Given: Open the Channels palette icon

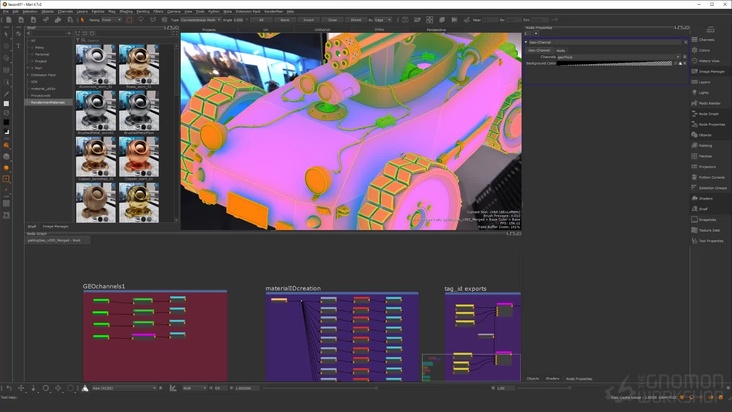Looking at the screenshot, I should (693, 39).
